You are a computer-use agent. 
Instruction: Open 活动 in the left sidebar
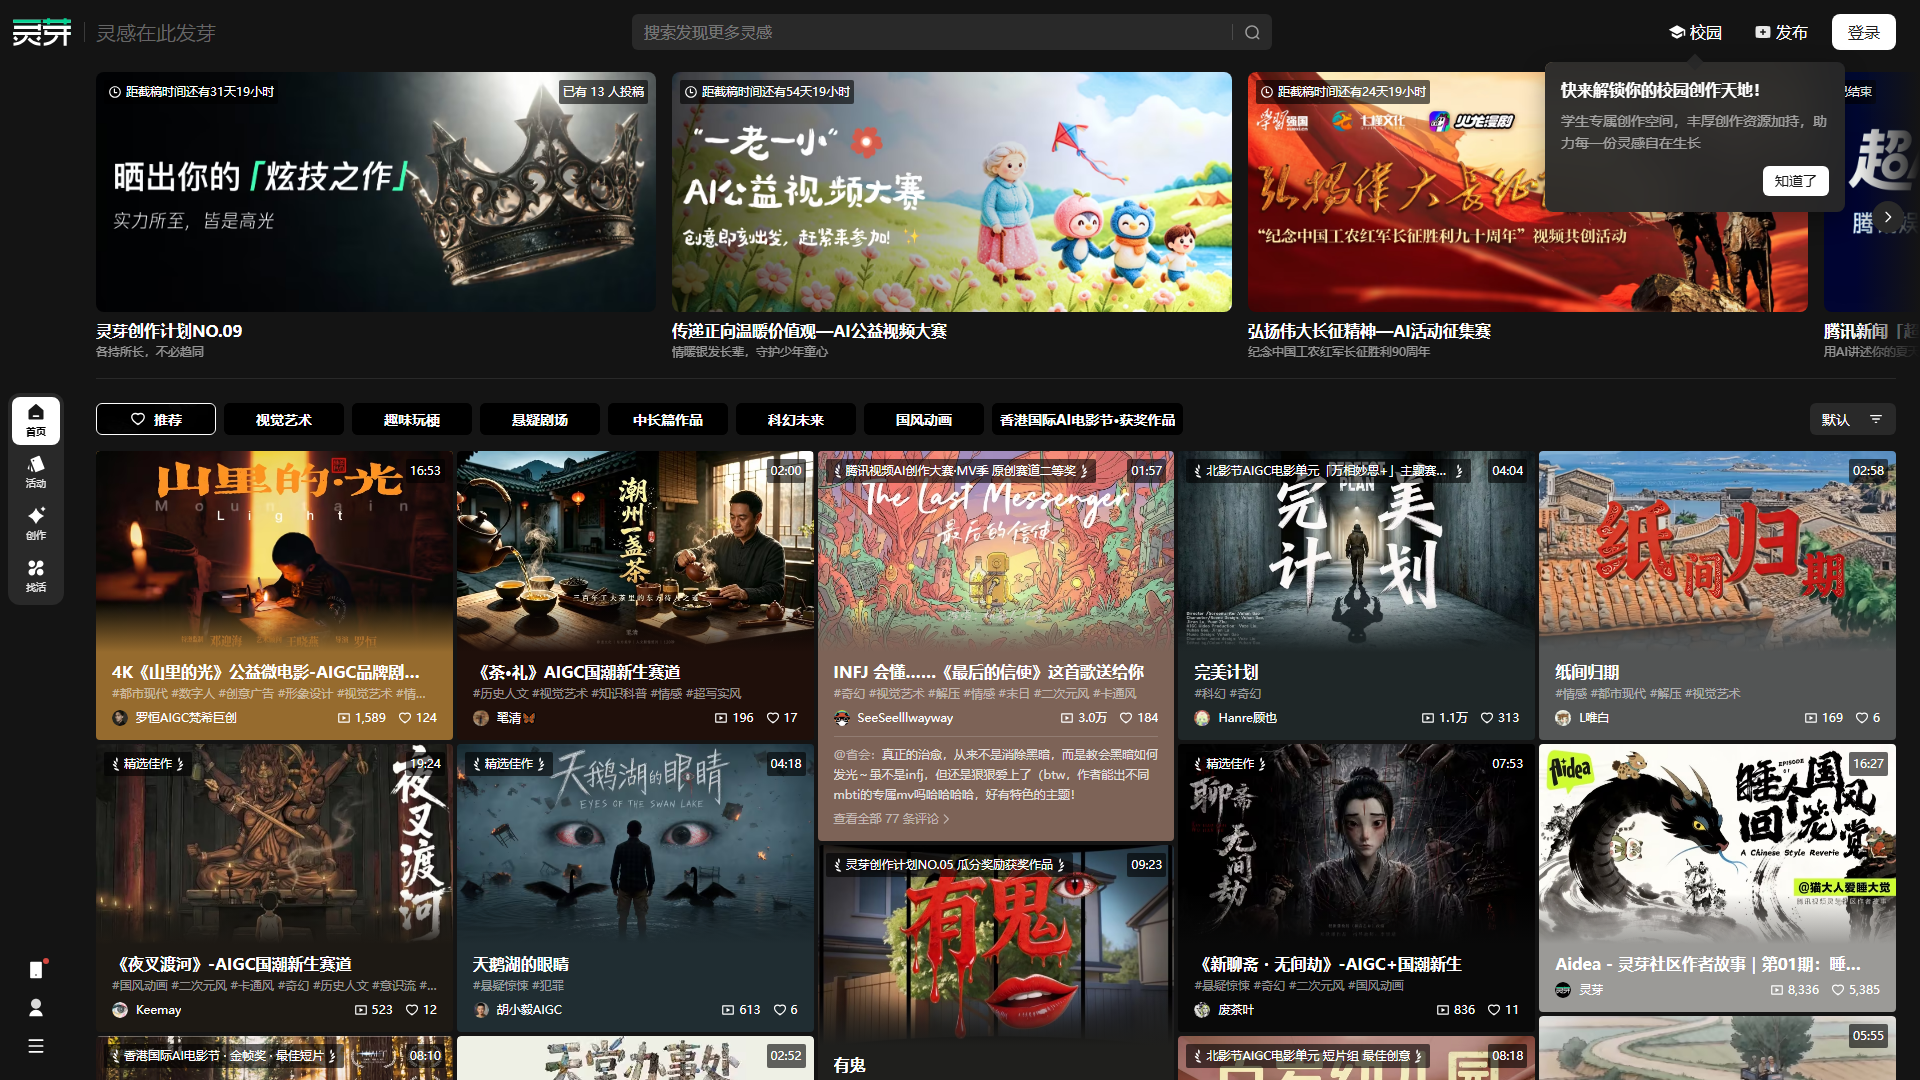point(36,472)
